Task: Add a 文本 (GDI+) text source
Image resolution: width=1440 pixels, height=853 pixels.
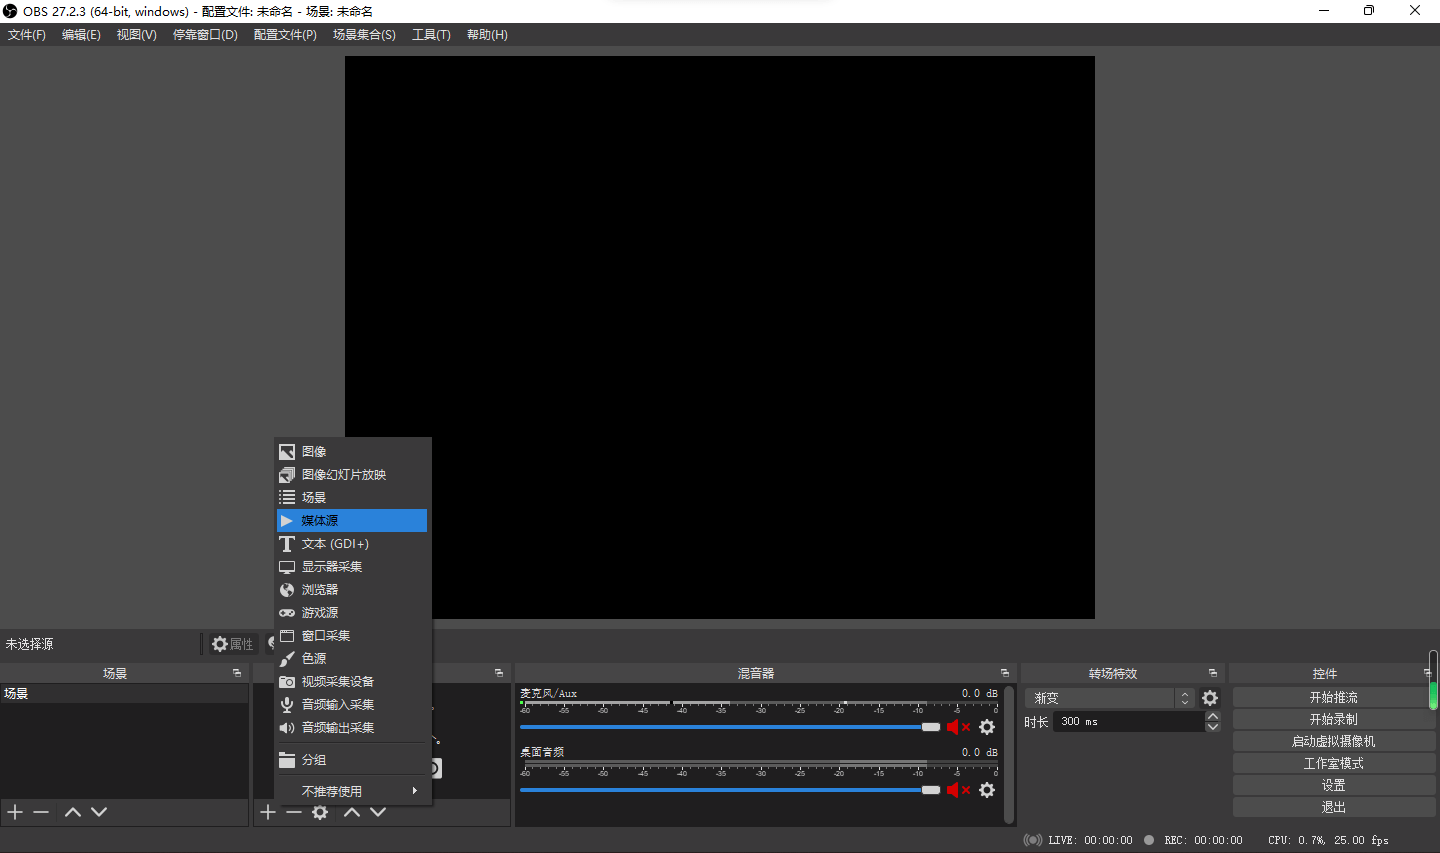Action: pyautogui.click(x=352, y=543)
